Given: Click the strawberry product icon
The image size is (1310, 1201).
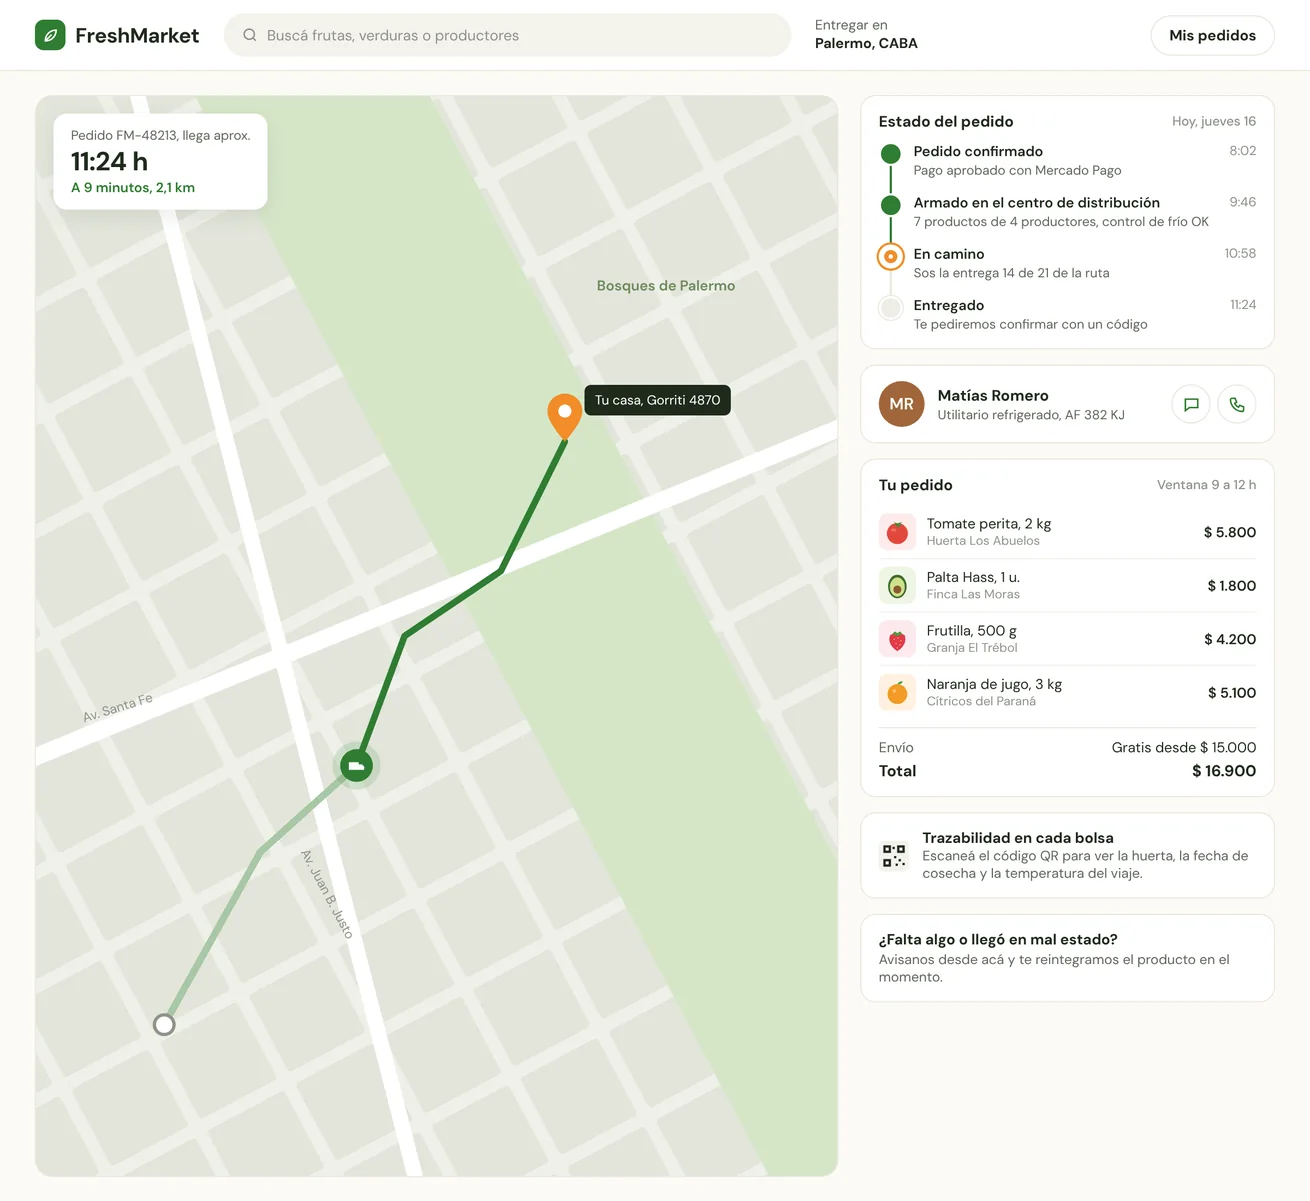Looking at the screenshot, I should click(x=897, y=639).
